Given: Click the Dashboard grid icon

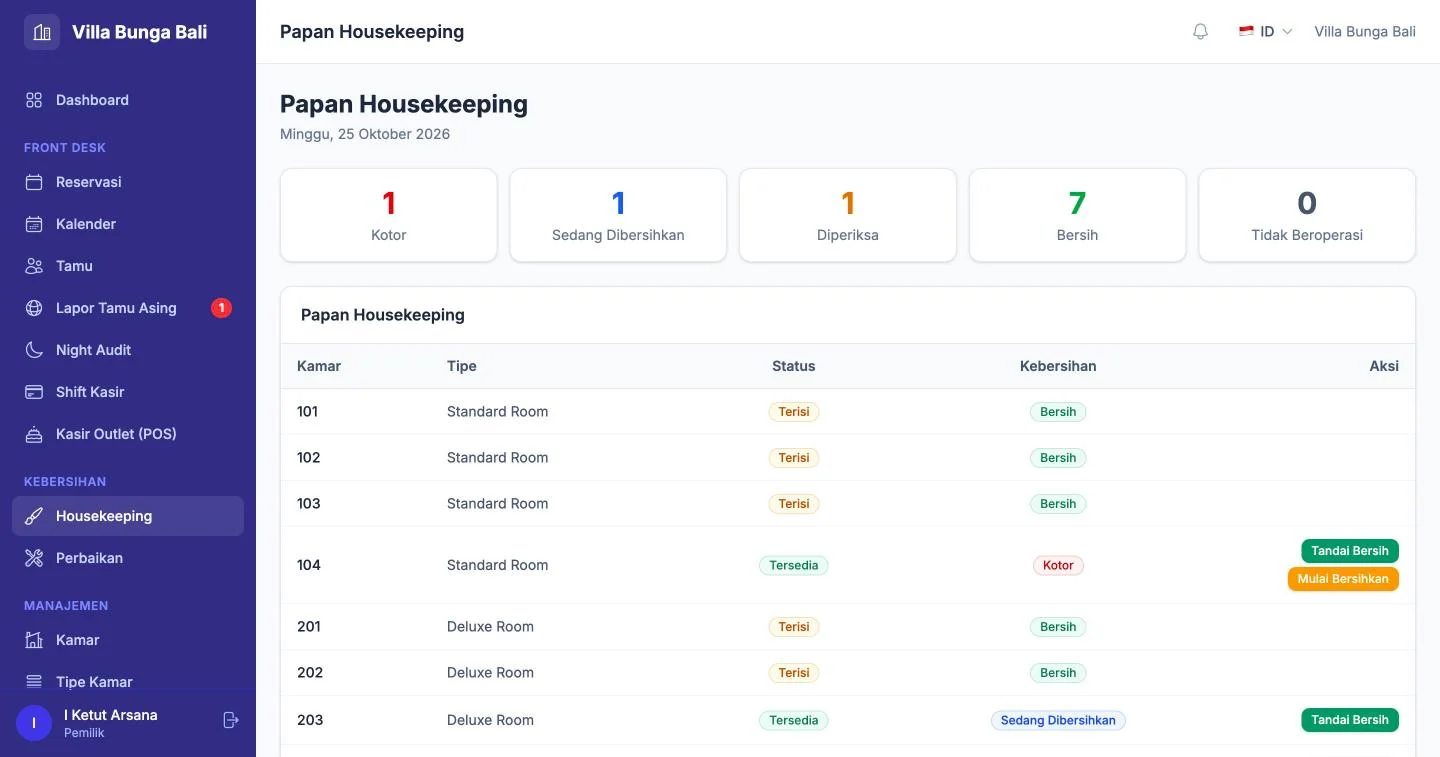Looking at the screenshot, I should pos(34,100).
